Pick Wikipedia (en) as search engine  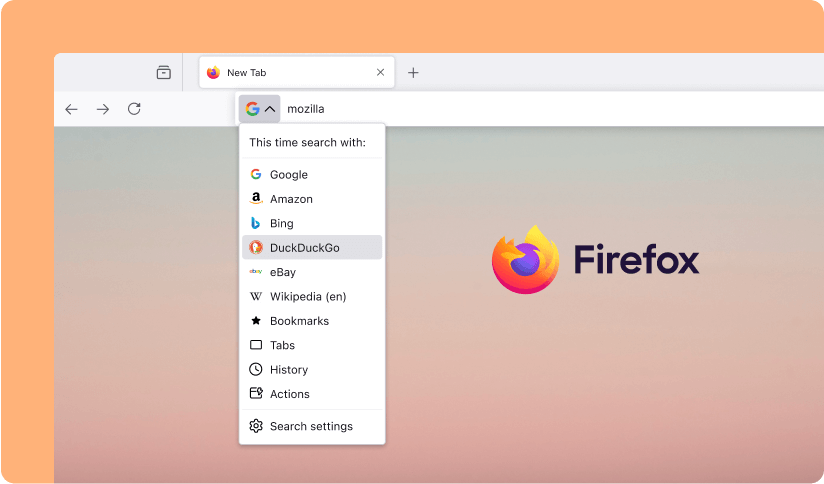click(312, 296)
